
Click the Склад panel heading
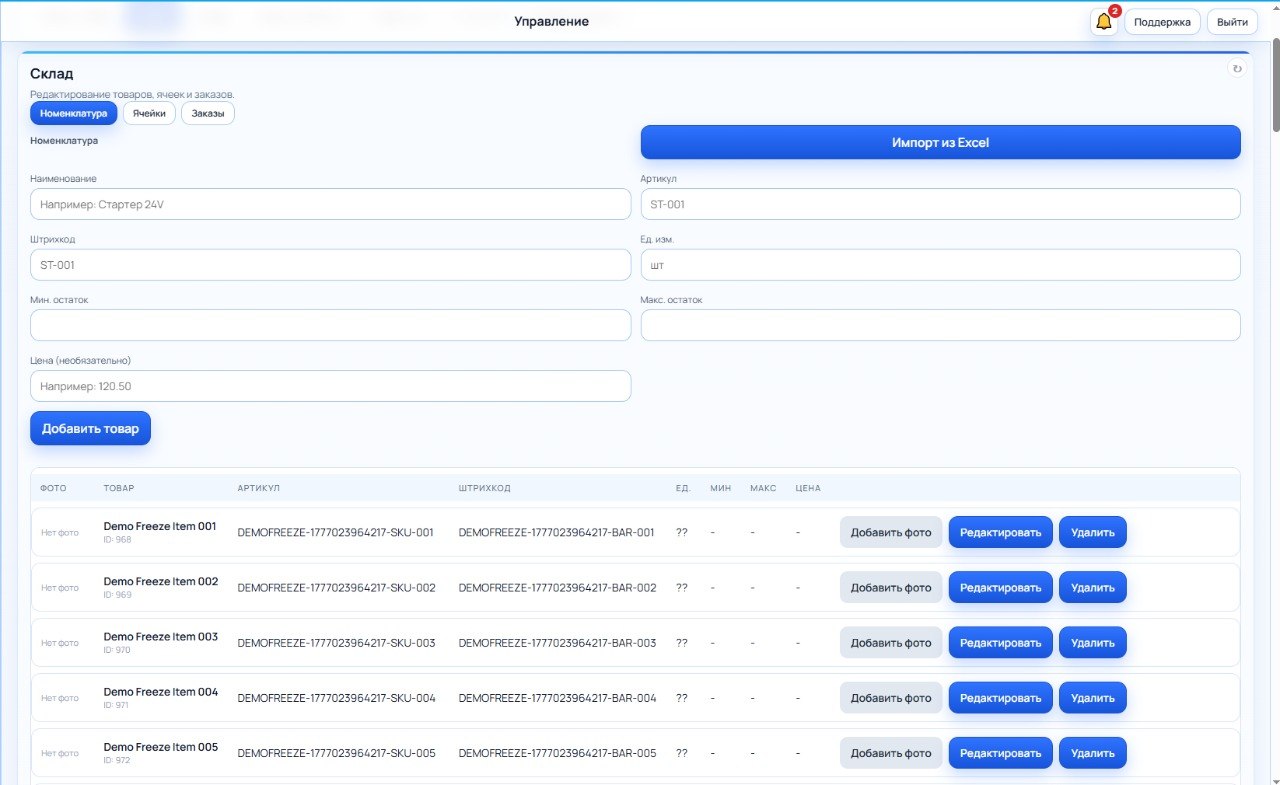click(x=51, y=74)
